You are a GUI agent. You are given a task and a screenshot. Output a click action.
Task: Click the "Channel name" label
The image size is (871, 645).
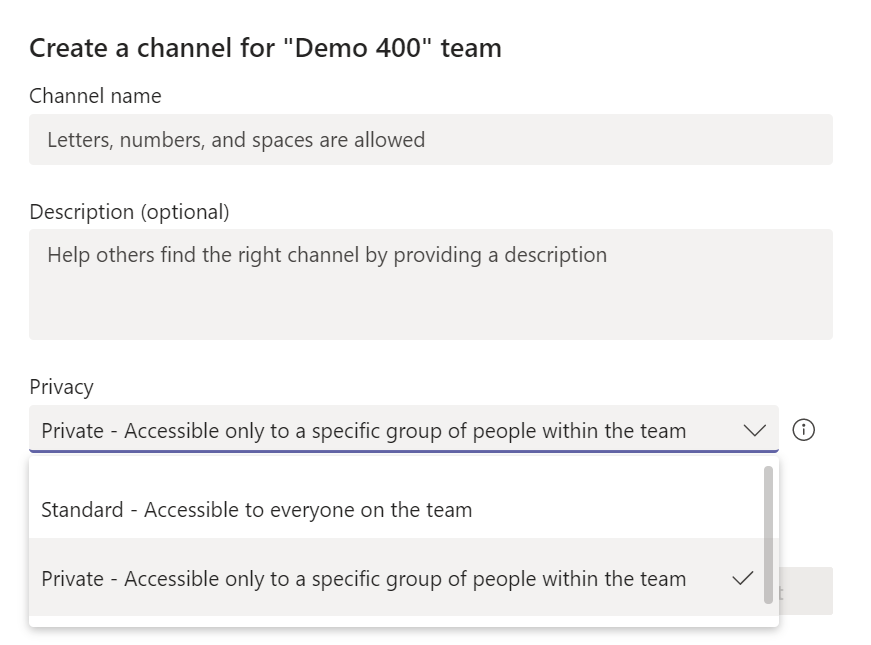coord(96,96)
